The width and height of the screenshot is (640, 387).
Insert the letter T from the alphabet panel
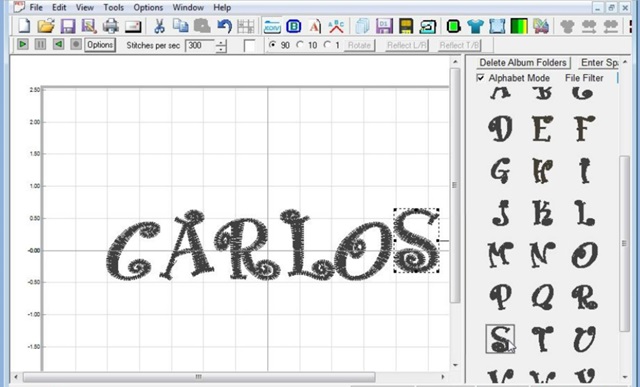[x=542, y=339]
